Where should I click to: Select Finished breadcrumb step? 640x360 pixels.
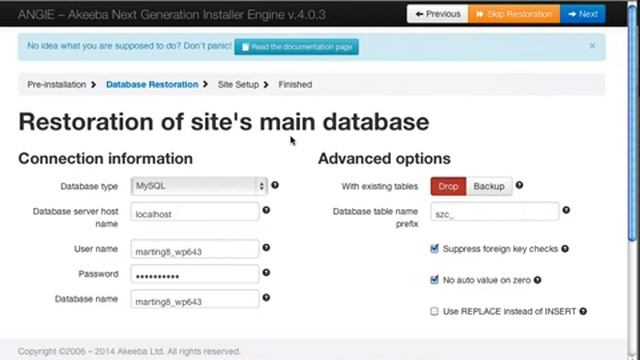point(295,84)
